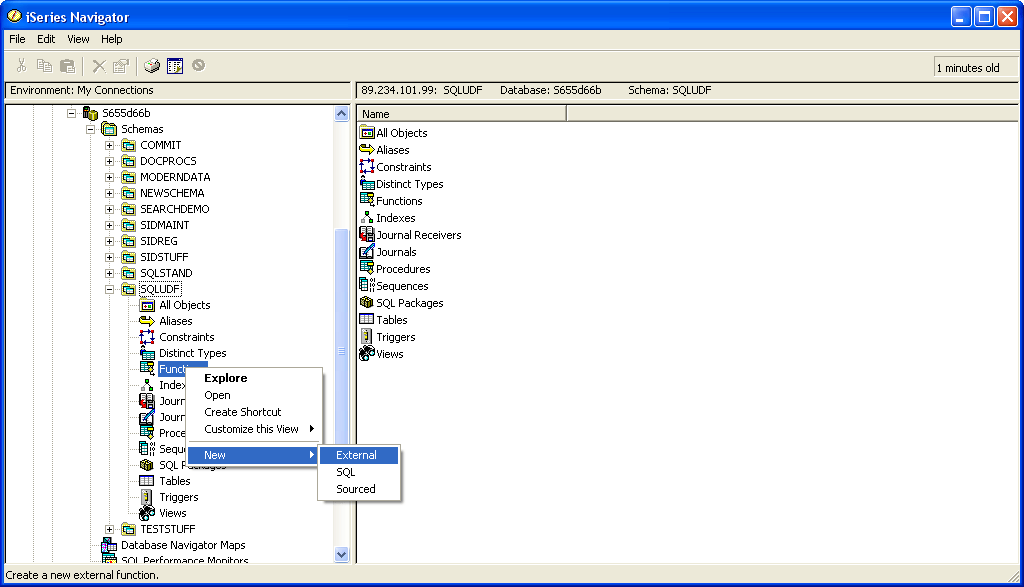This screenshot has width=1024, height=587.
Task: Click tree scrollbar up arrow
Action: pos(342,114)
